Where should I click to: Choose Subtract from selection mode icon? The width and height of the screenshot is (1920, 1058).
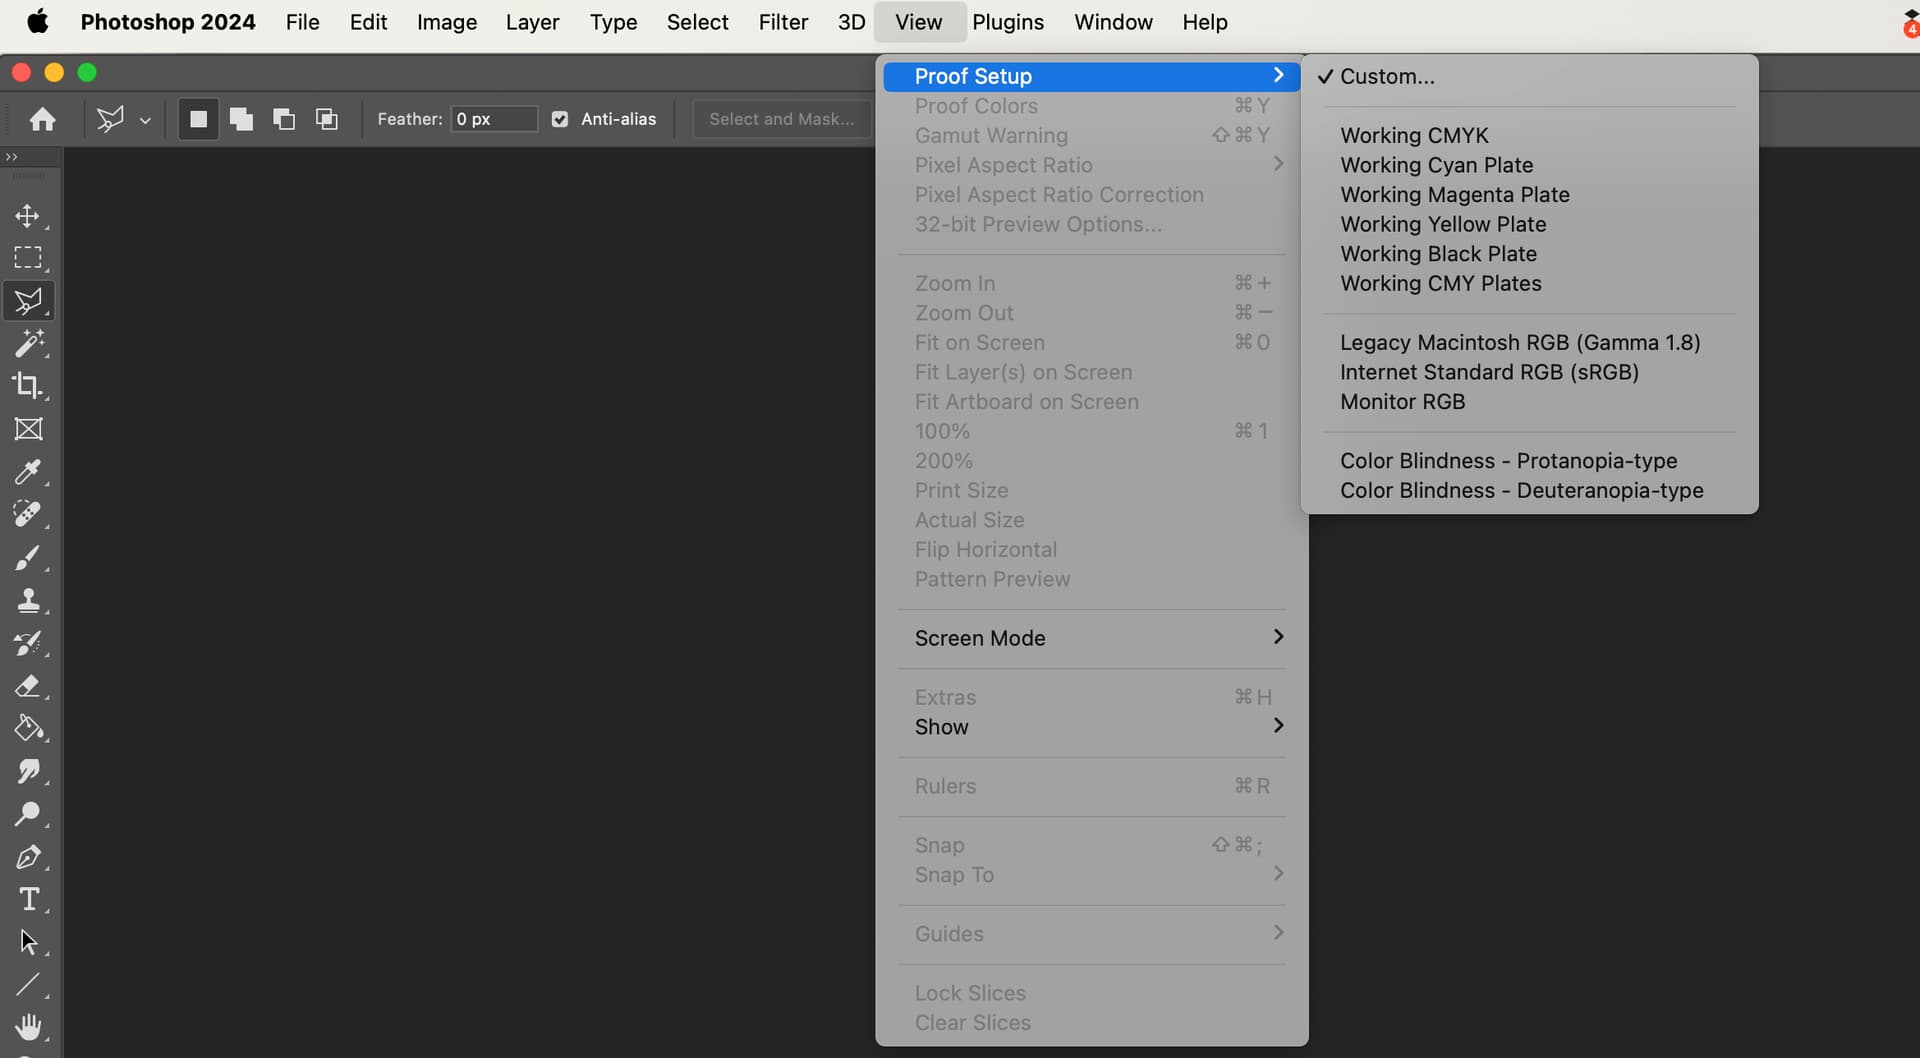tap(284, 119)
